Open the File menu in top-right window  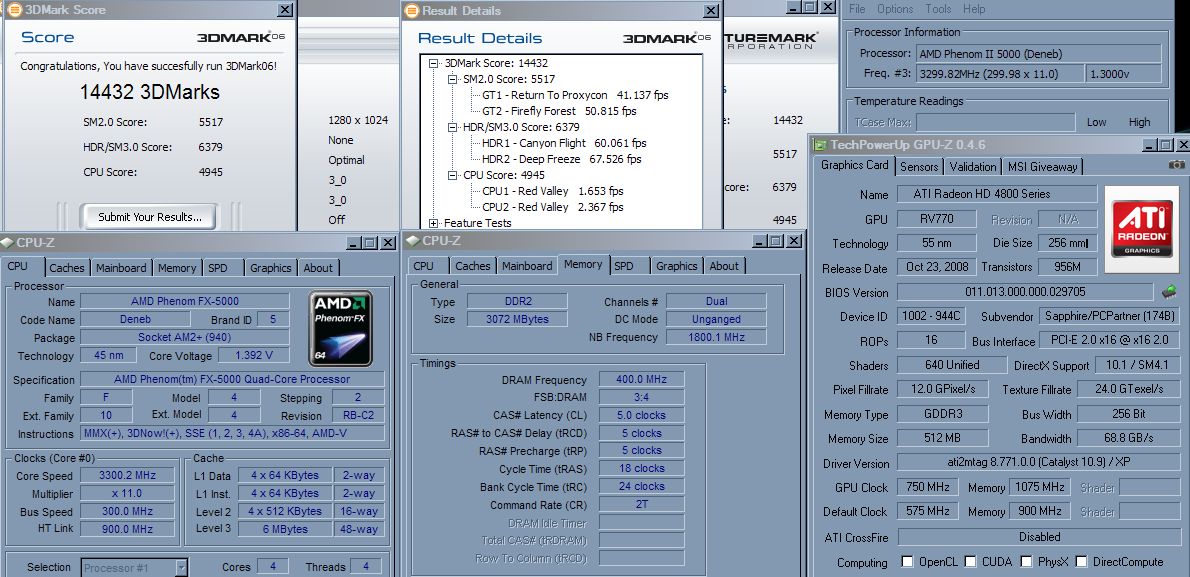pyautogui.click(x=857, y=9)
